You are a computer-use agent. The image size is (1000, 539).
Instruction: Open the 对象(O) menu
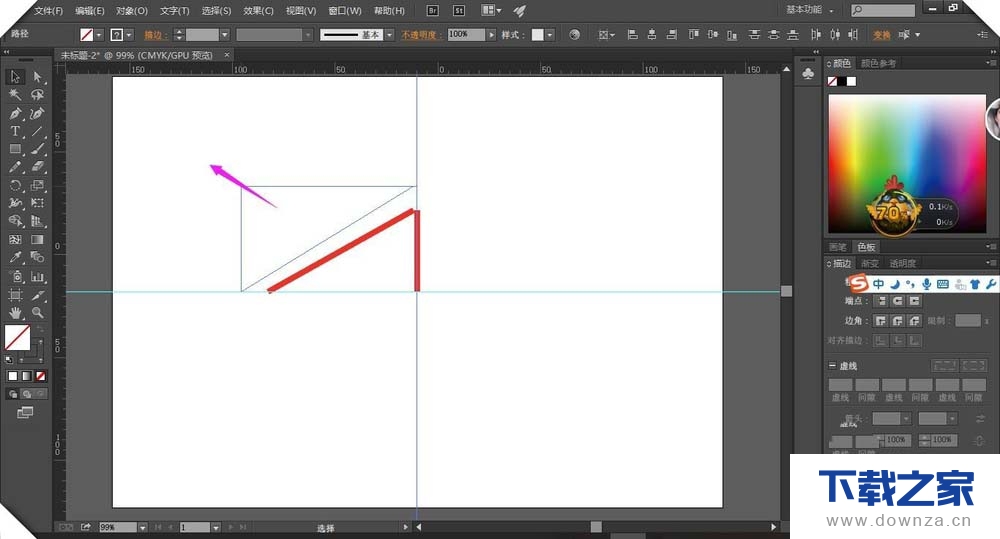click(x=131, y=10)
